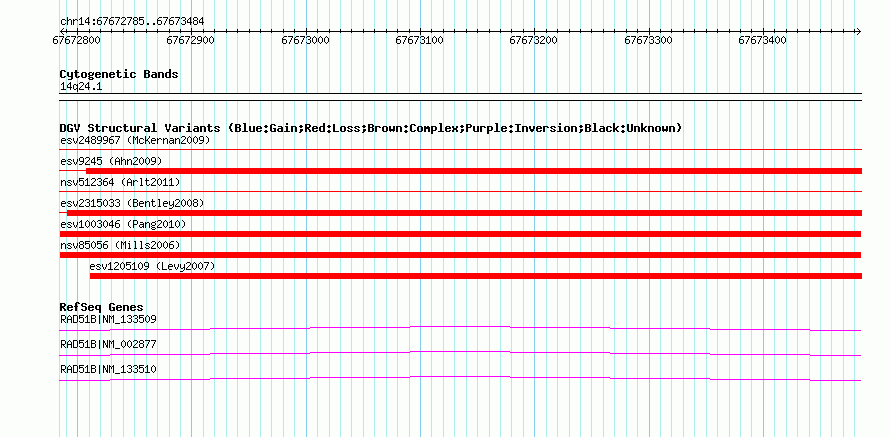Click ruler position 67673400
The width and height of the screenshot is (890, 437).
point(763,40)
